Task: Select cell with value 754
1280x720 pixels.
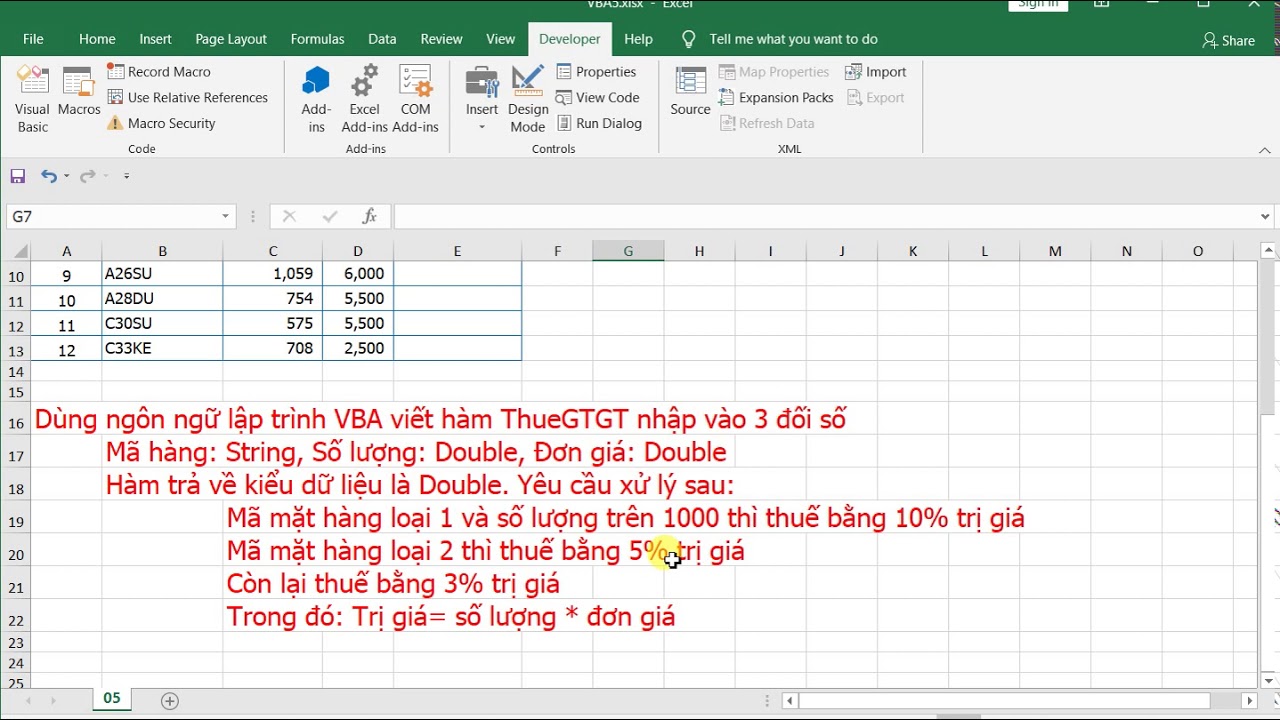Action: (x=273, y=299)
